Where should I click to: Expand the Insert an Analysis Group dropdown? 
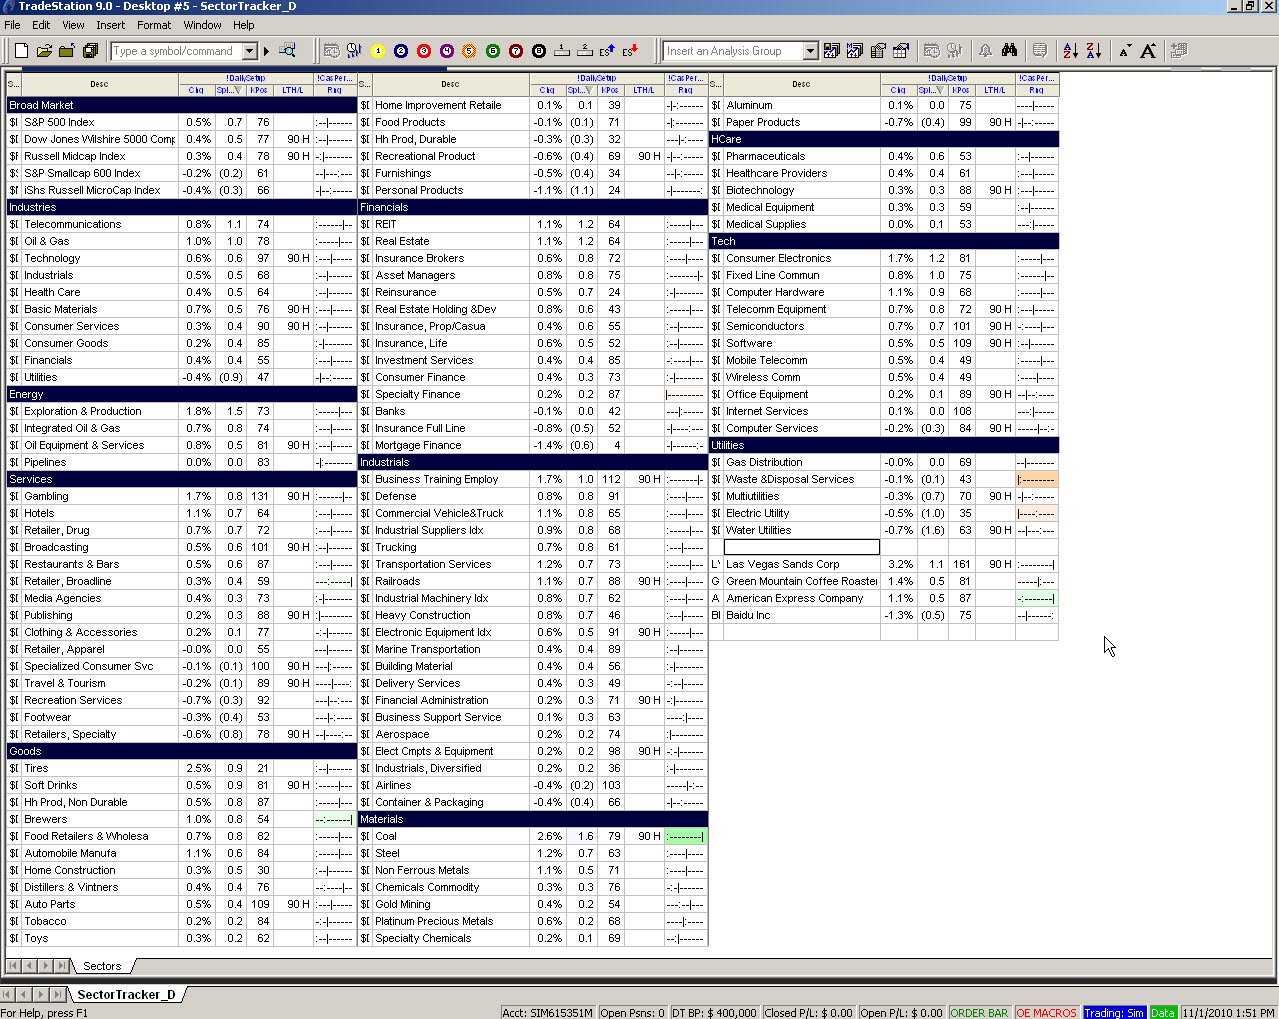click(810, 51)
